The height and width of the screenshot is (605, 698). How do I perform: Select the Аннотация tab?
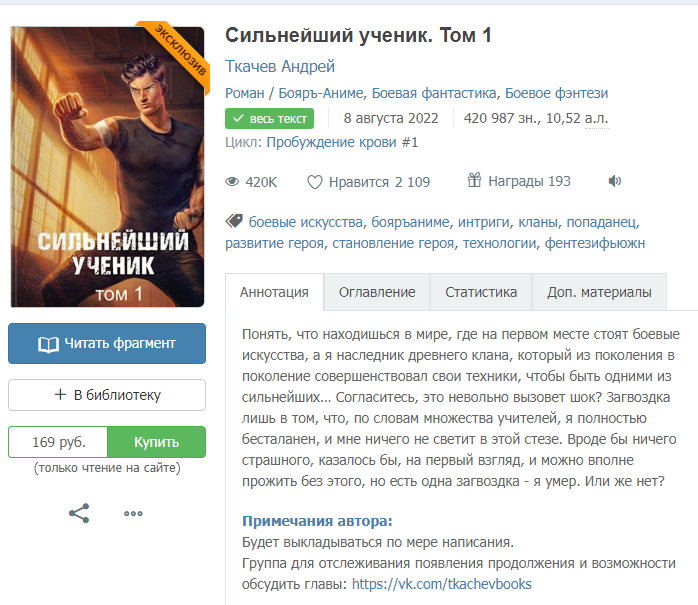point(274,292)
